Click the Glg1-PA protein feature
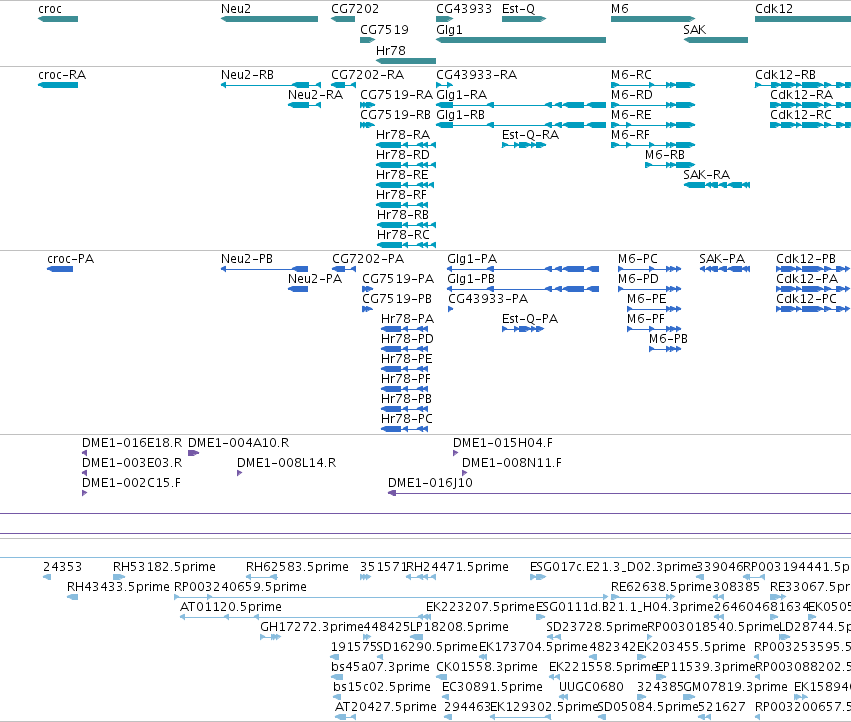This screenshot has height=722, width=851. point(523,269)
